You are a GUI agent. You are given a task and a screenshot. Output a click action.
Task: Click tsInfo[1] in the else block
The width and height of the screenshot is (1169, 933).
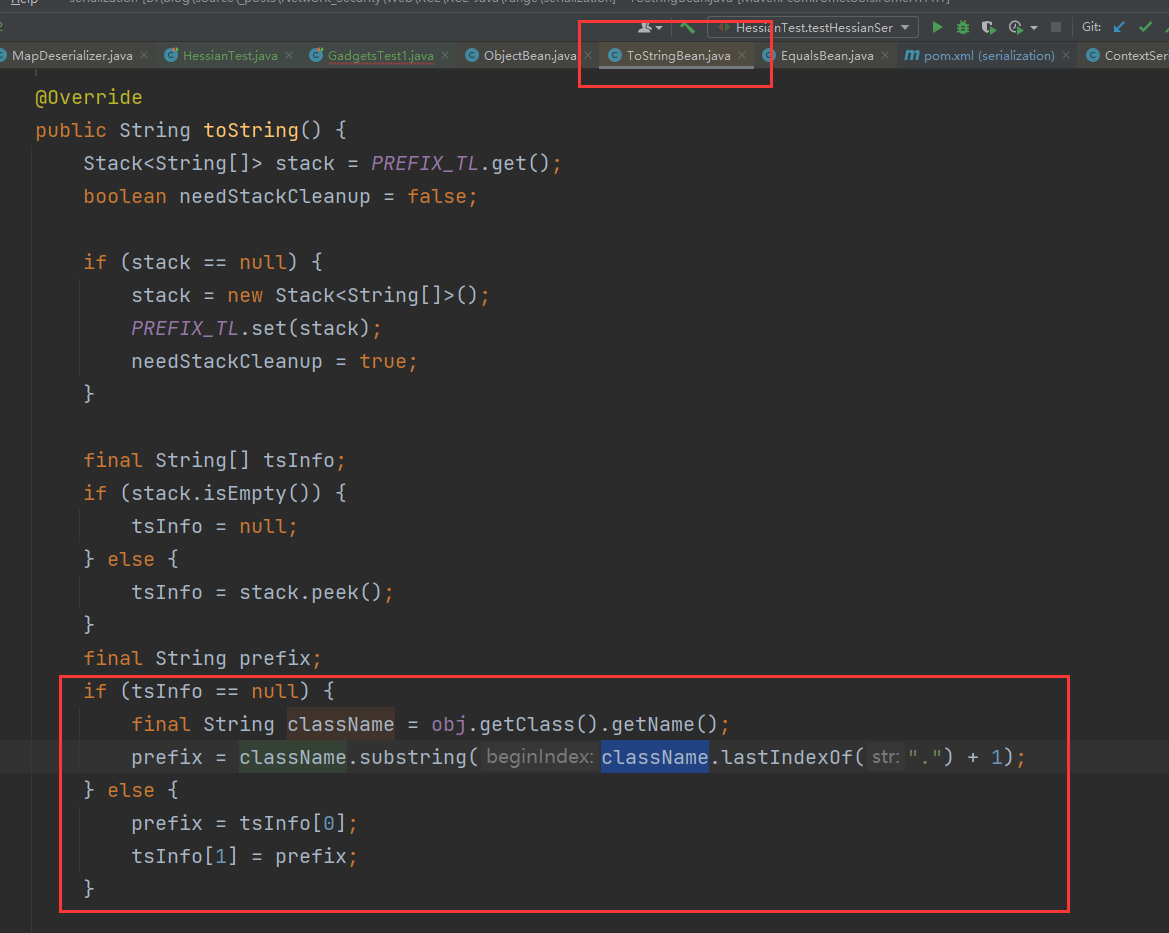[185, 856]
